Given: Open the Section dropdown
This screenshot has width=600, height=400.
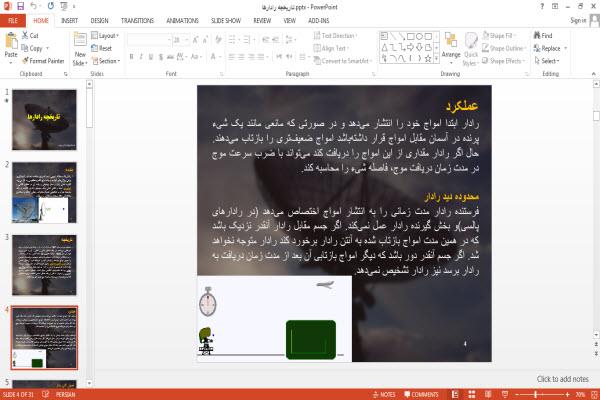Looking at the screenshot, I should point(106,61).
